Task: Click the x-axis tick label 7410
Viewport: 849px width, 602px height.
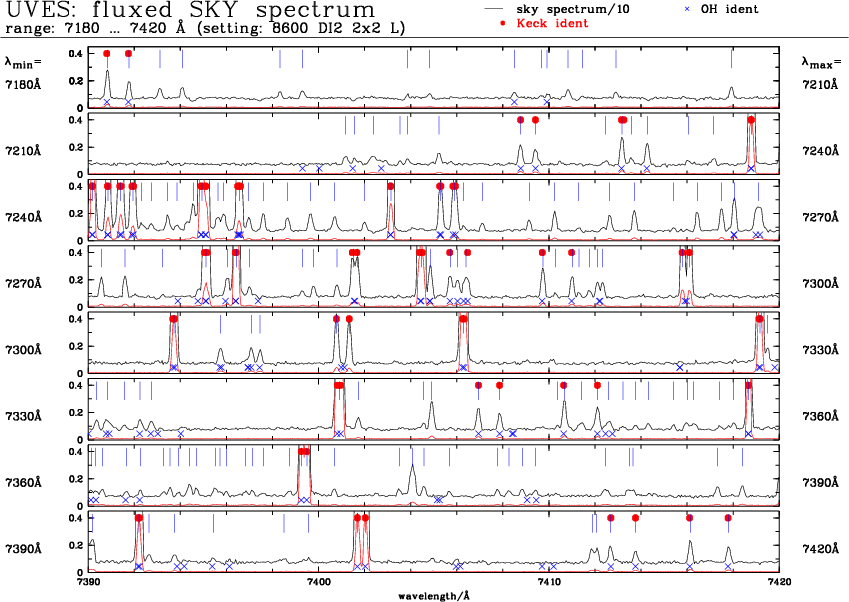Action: tap(548, 582)
